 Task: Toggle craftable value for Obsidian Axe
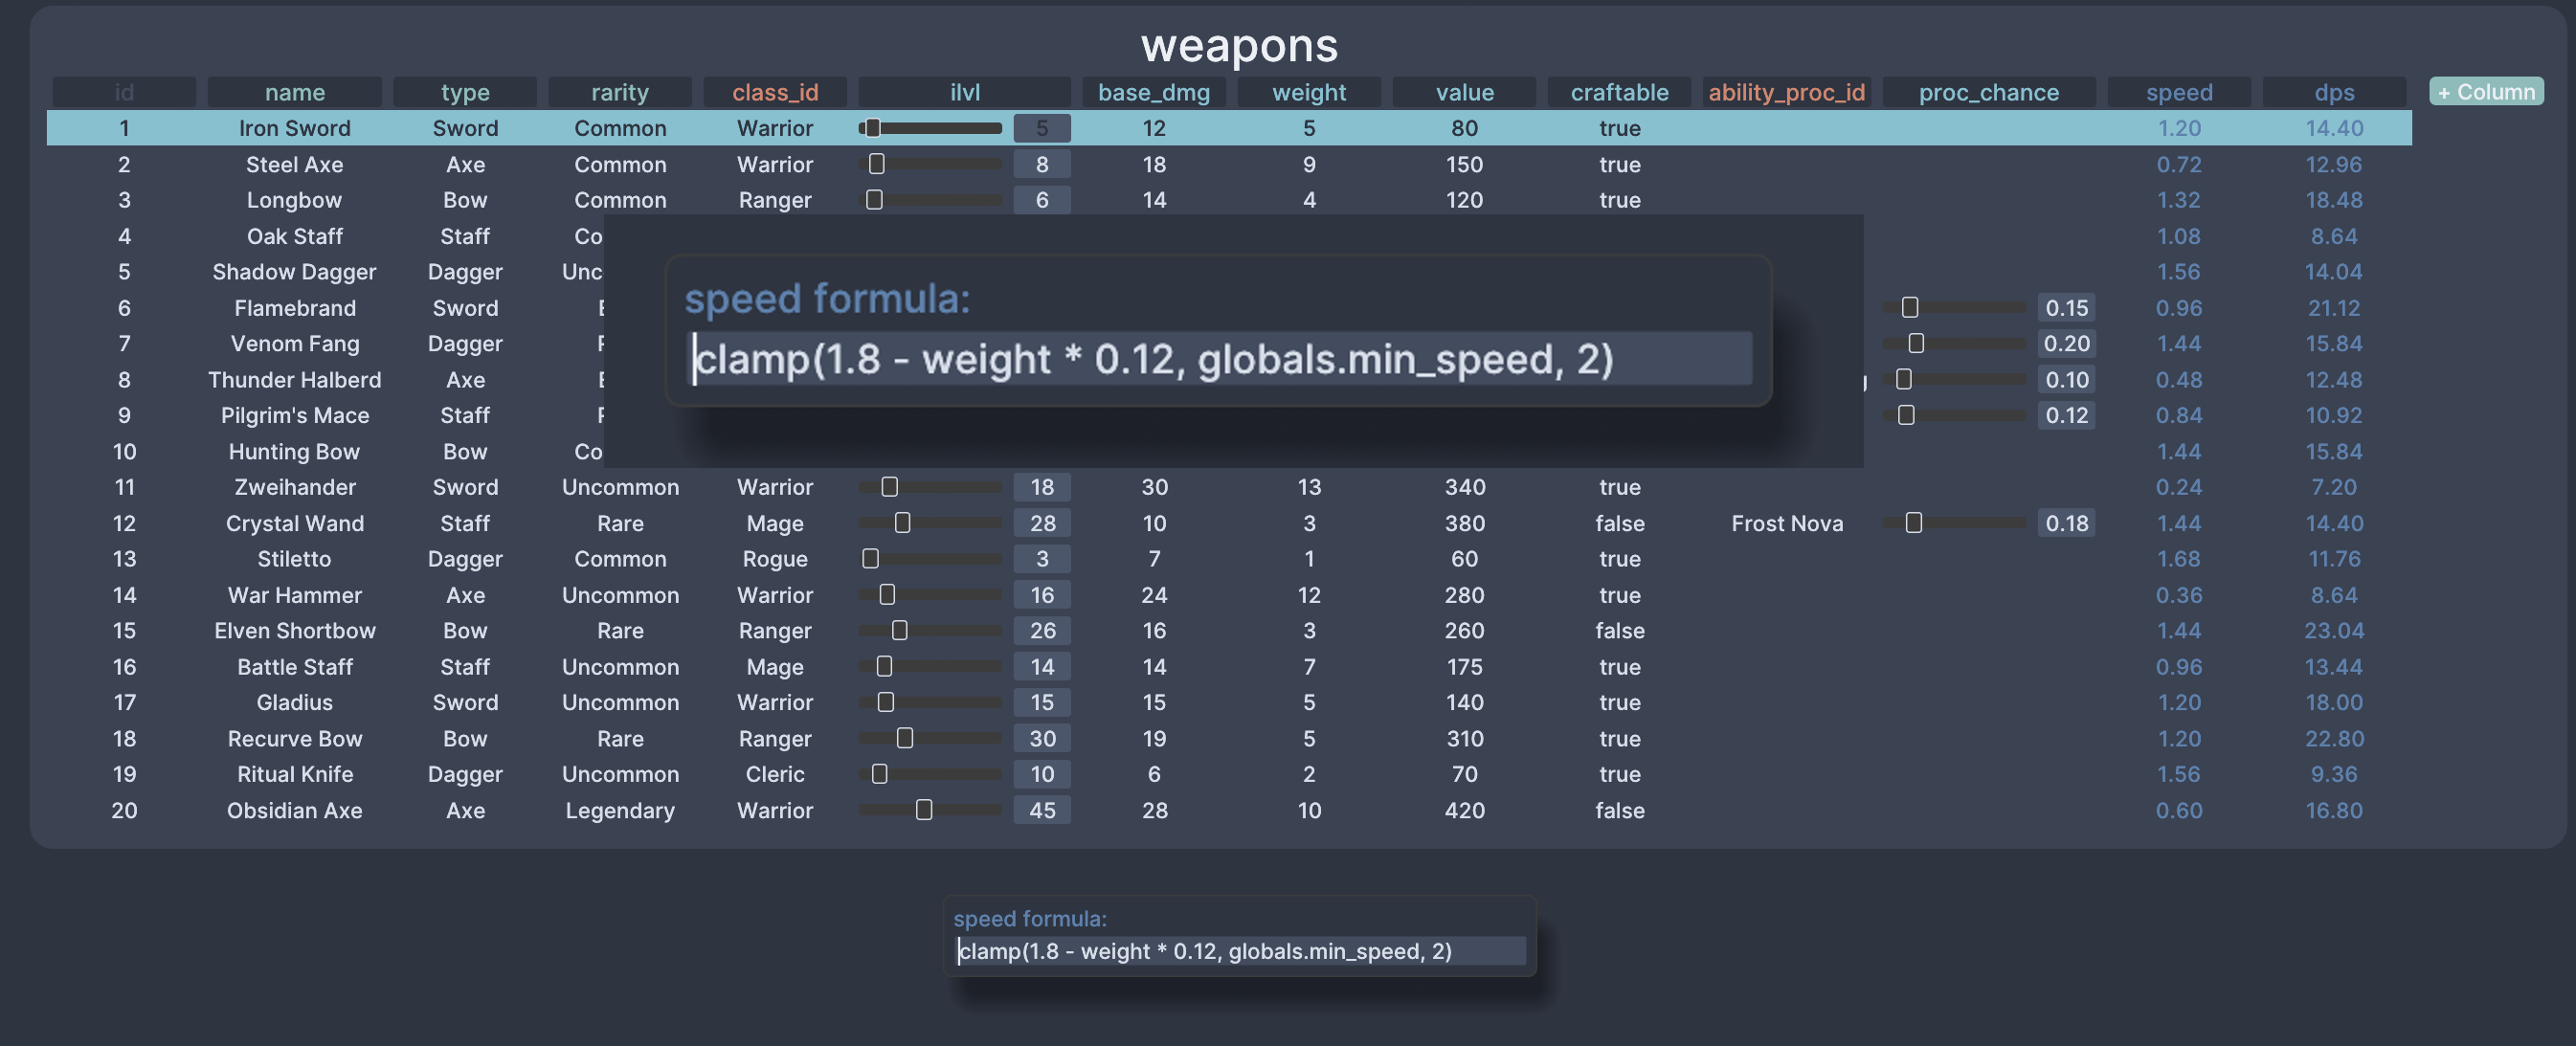tap(1619, 811)
